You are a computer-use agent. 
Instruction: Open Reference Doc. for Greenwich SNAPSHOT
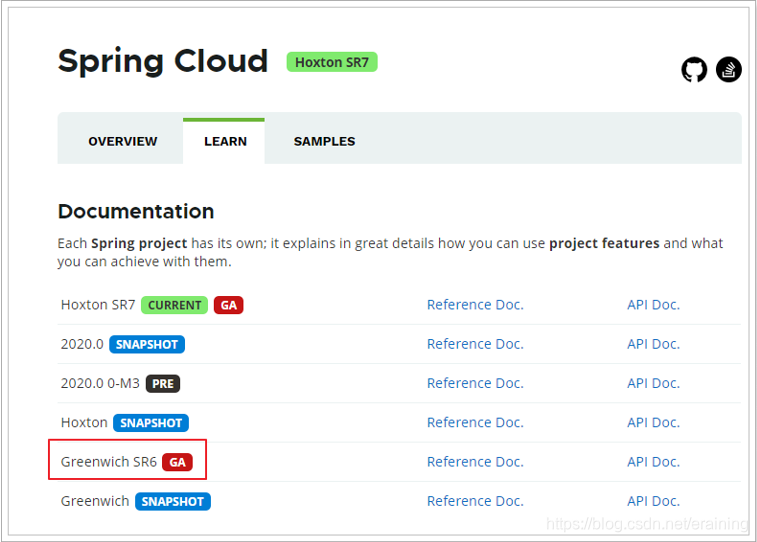475,501
